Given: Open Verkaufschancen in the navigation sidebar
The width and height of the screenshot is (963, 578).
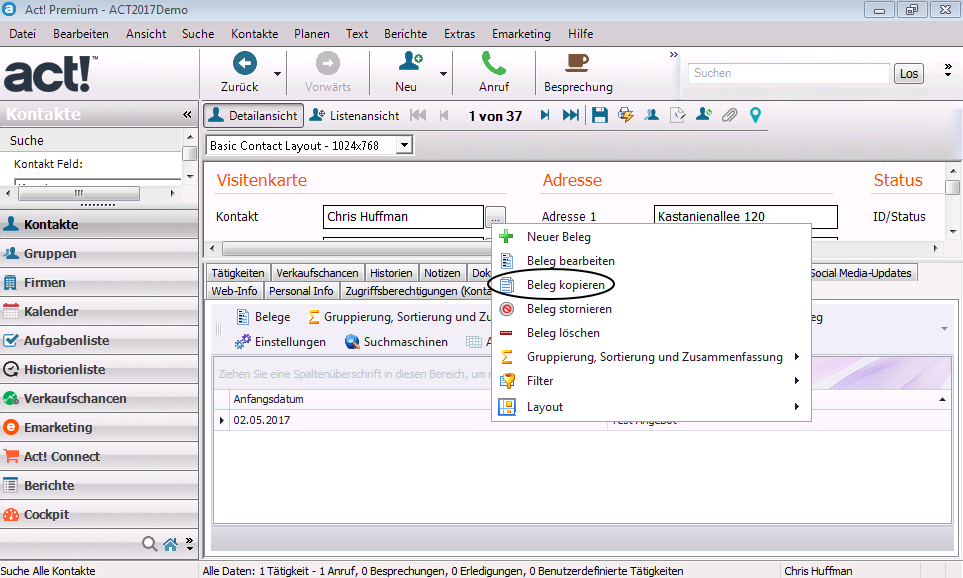Looking at the screenshot, I should point(99,399).
